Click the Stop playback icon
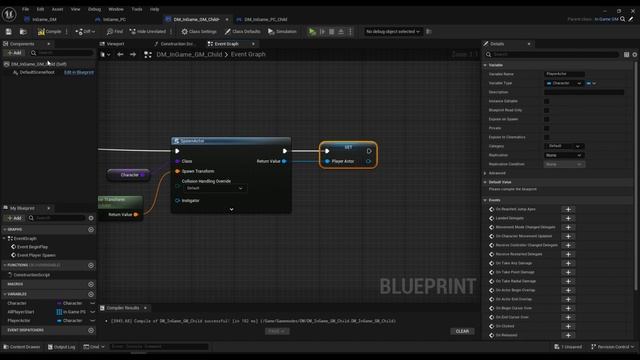Viewport: 640px width, 360px height. coord(332,31)
